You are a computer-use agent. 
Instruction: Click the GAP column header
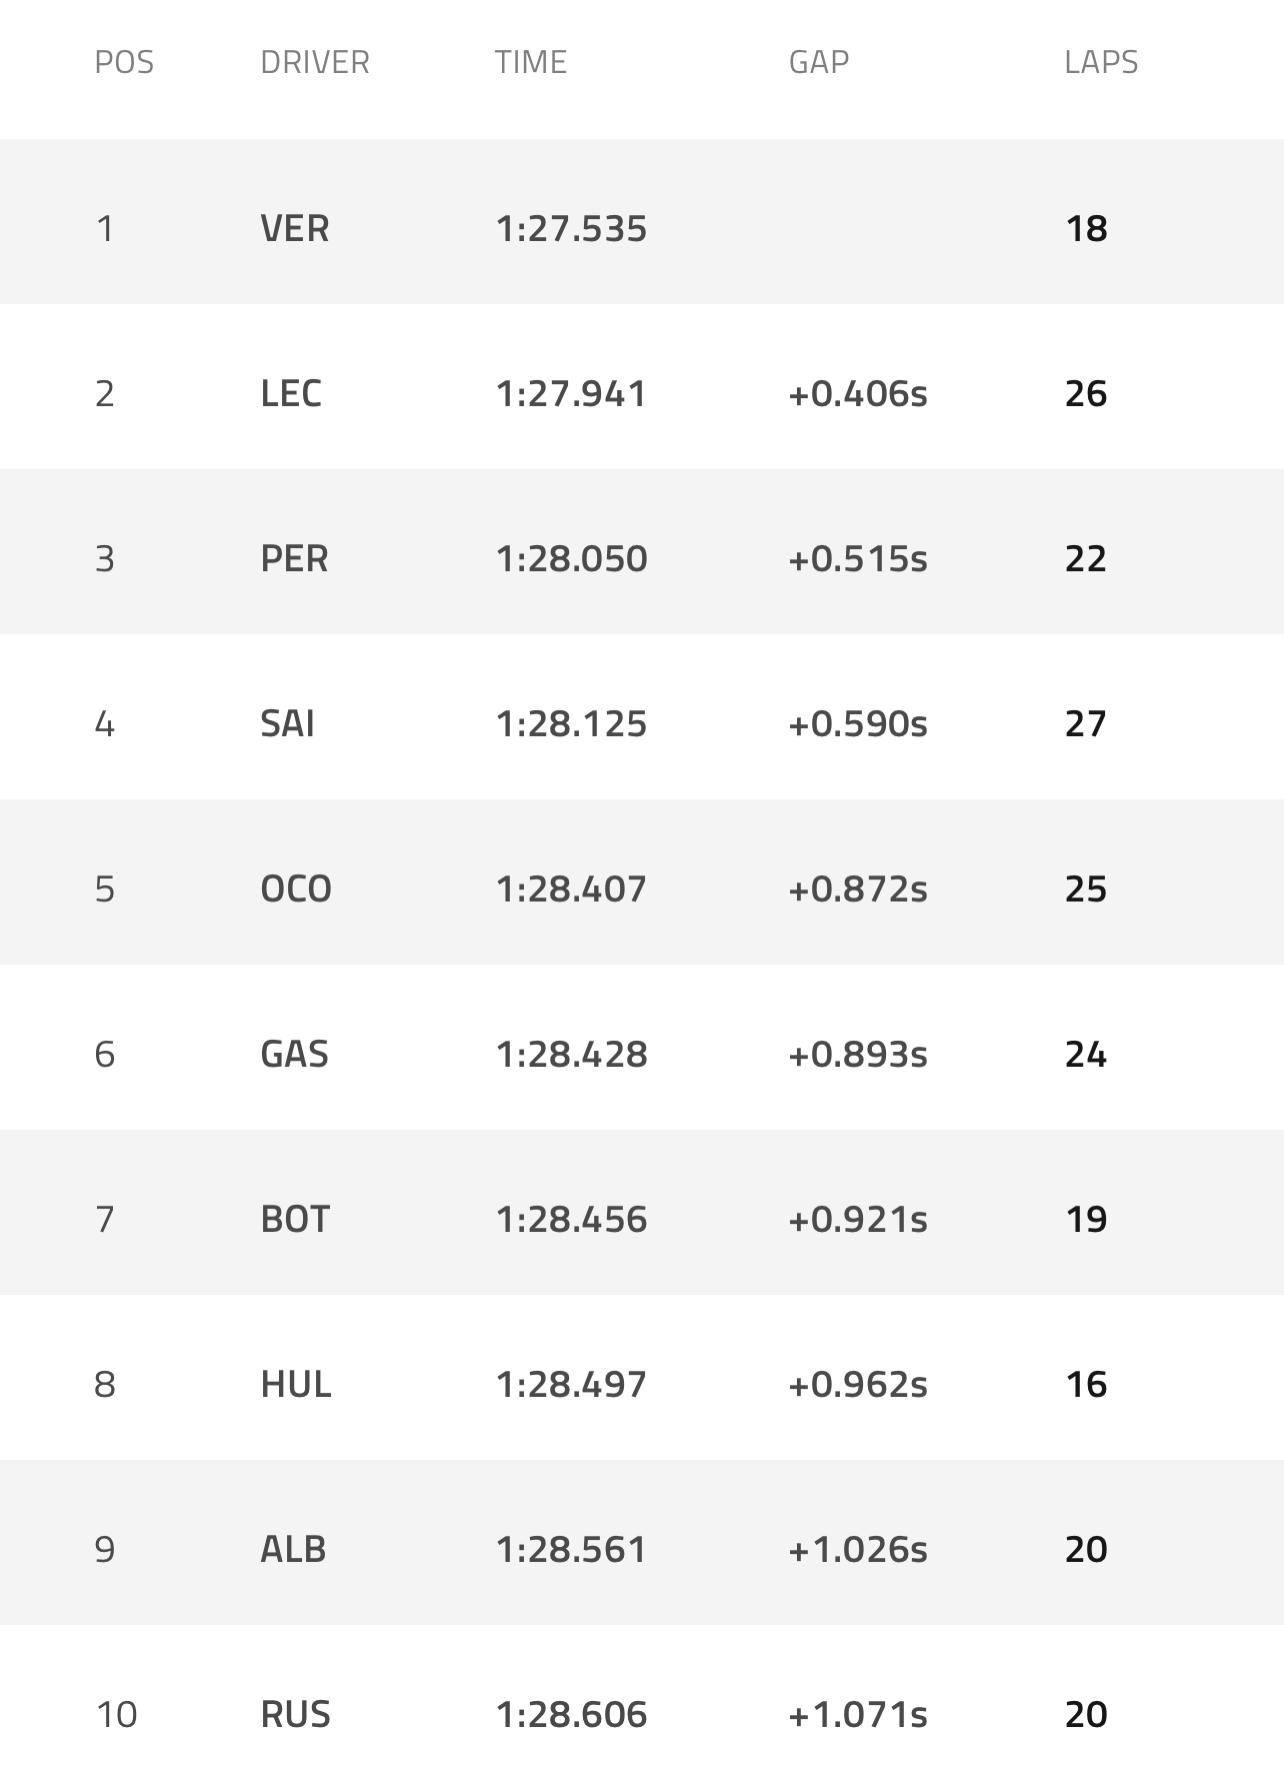(x=818, y=62)
